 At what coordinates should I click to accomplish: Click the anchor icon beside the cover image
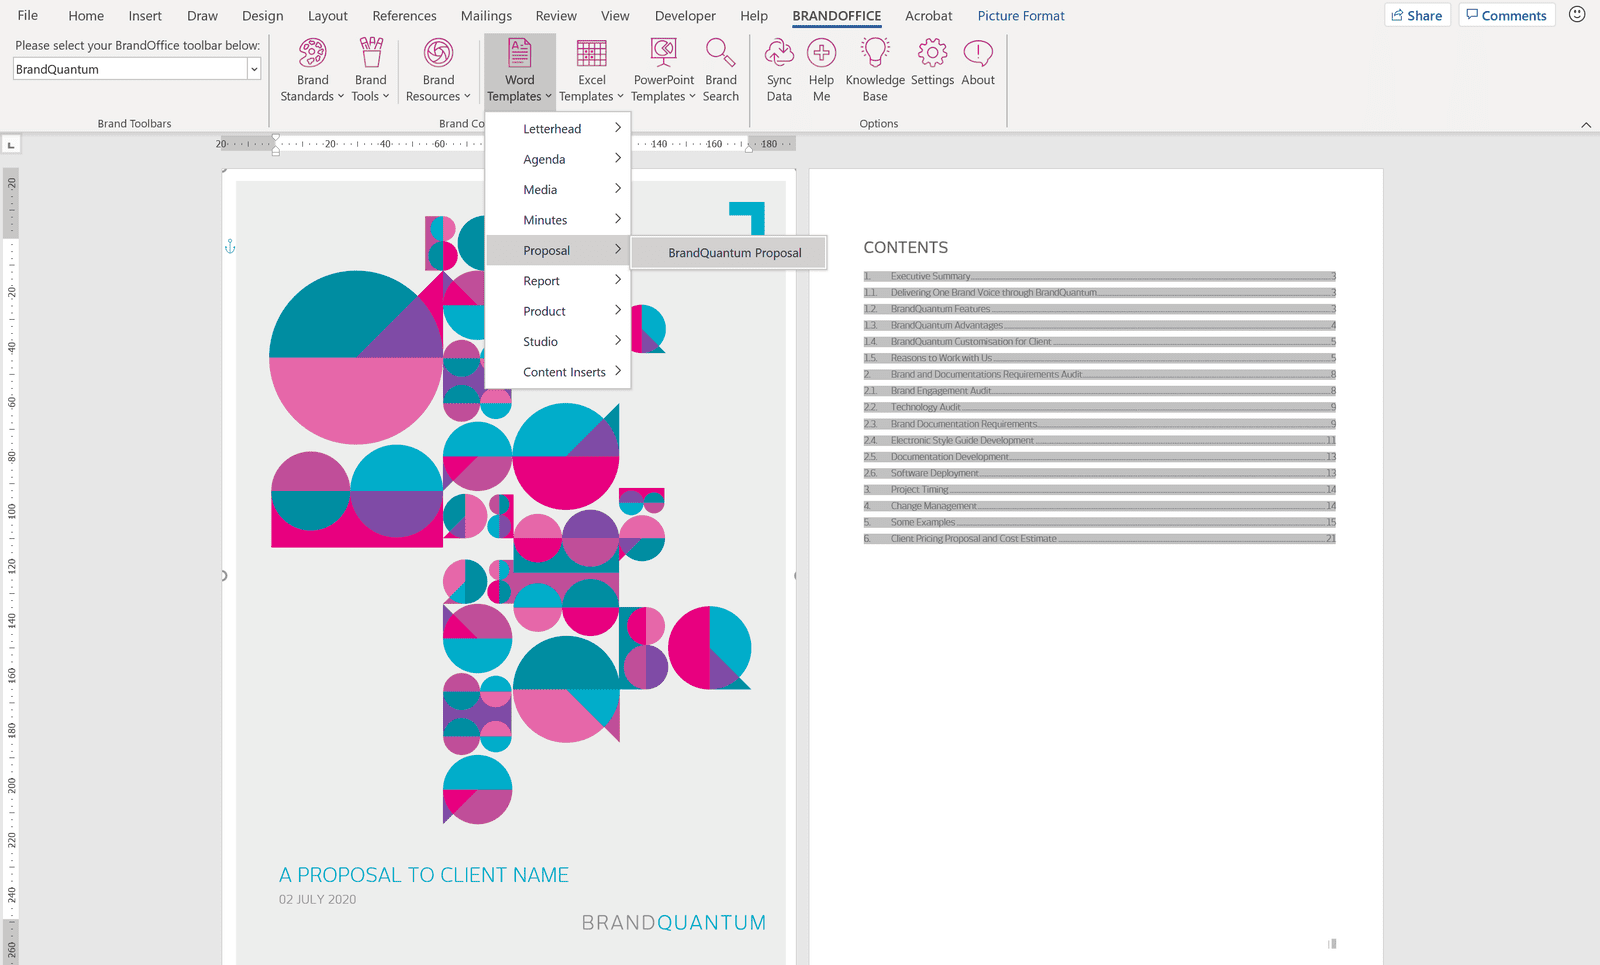[x=230, y=246]
